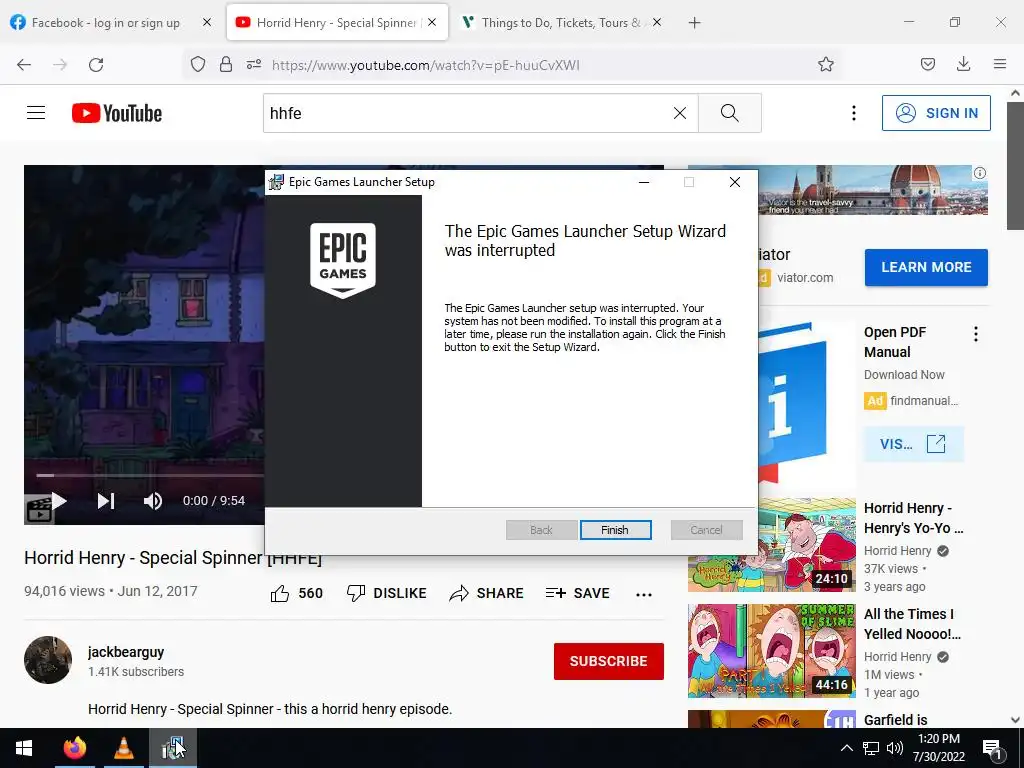Open VLC media player from taskbar
The image size is (1024, 768).
coord(124,748)
